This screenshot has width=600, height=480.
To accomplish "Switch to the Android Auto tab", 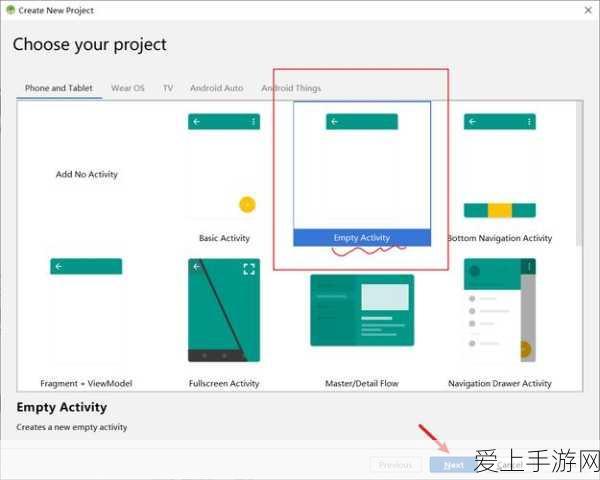I will (x=217, y=88).
